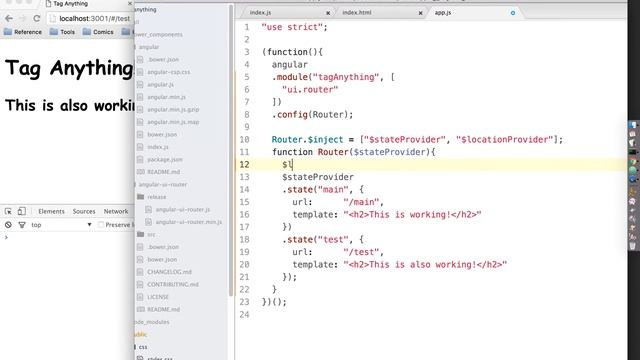Viewport: 640px width, 360px height.
Task: Collapse the angular folder in the tree
Action: coord(149,47)
